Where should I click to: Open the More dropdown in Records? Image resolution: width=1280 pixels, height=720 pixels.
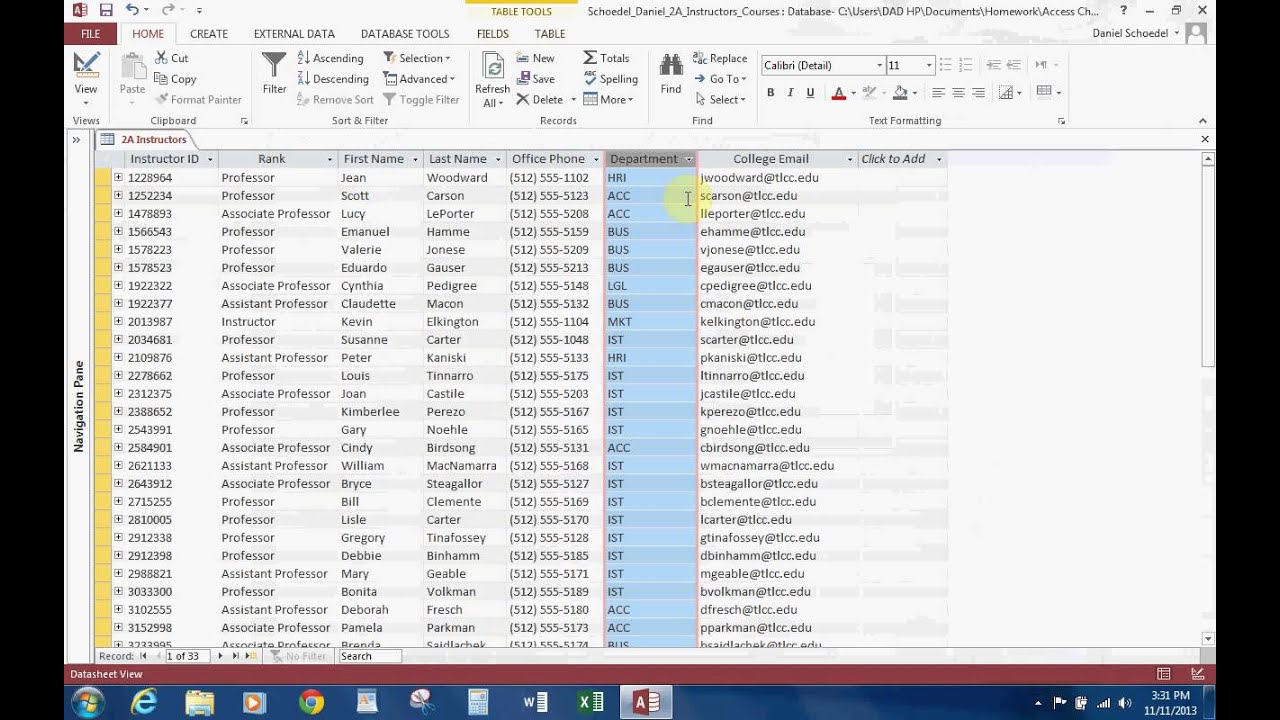tap(609, 100)
